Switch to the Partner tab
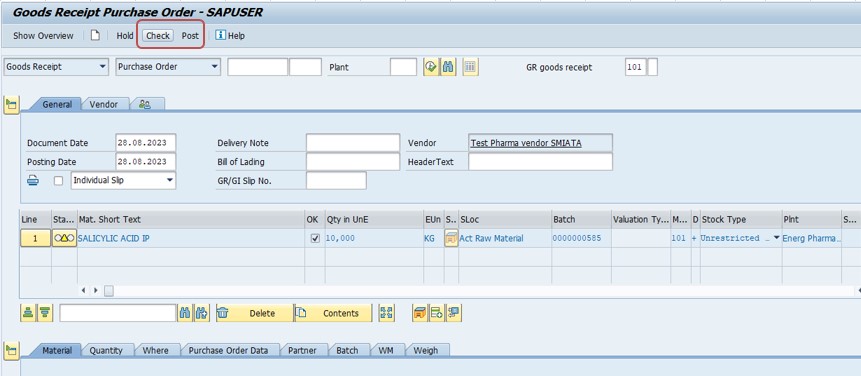Screen dimensions: 861x376 (303, 350)
